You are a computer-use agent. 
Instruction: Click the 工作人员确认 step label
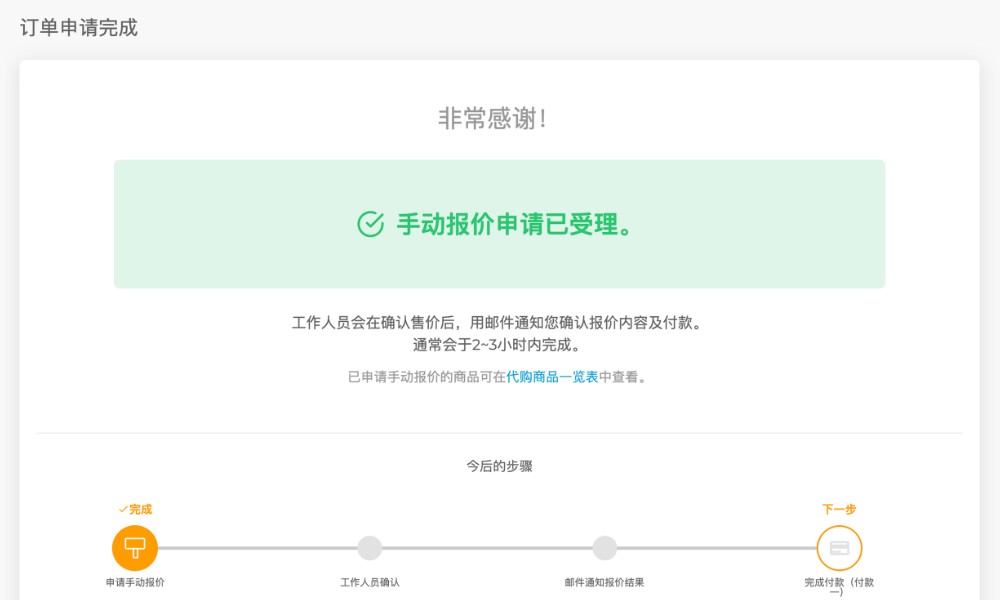370,582
